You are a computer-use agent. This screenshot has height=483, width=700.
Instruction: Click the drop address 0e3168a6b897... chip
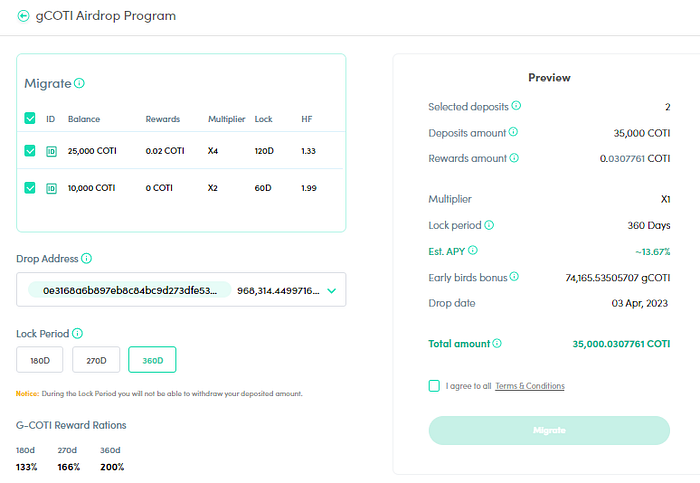[129, 290]
